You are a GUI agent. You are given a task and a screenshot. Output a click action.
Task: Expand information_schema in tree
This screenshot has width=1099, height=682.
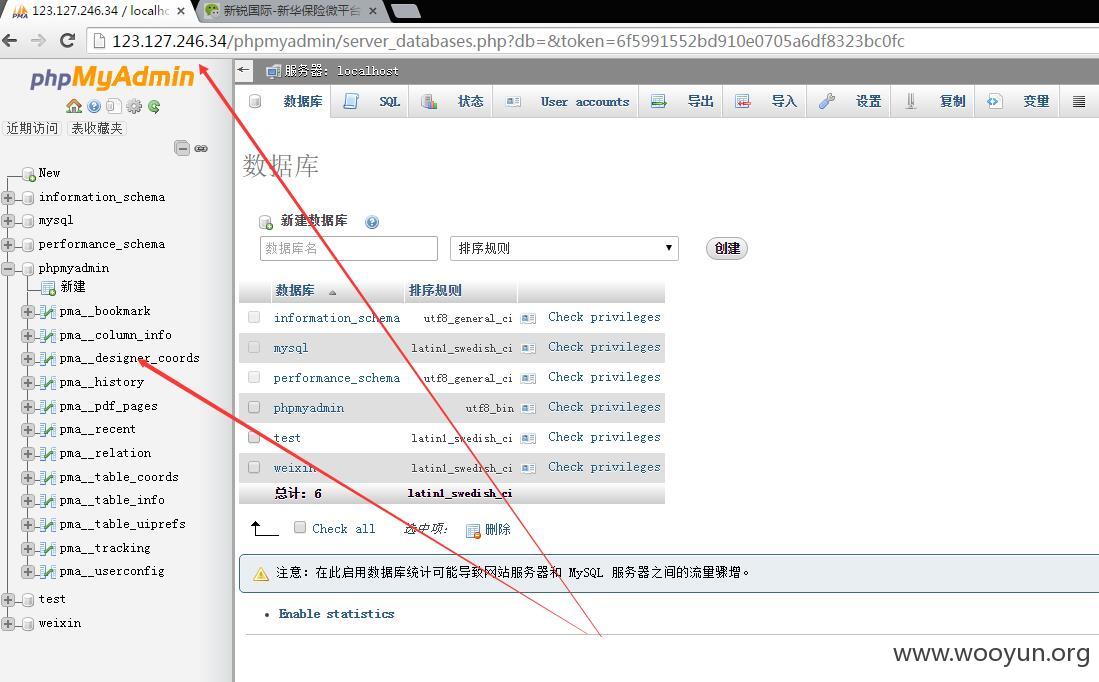[x=8, y=198]
